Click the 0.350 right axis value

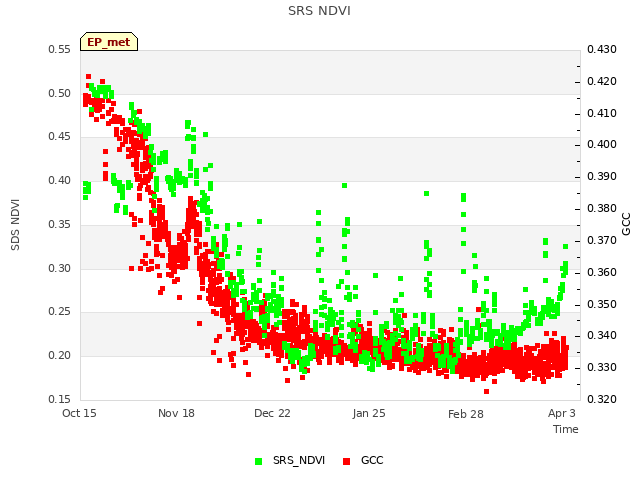602,304
